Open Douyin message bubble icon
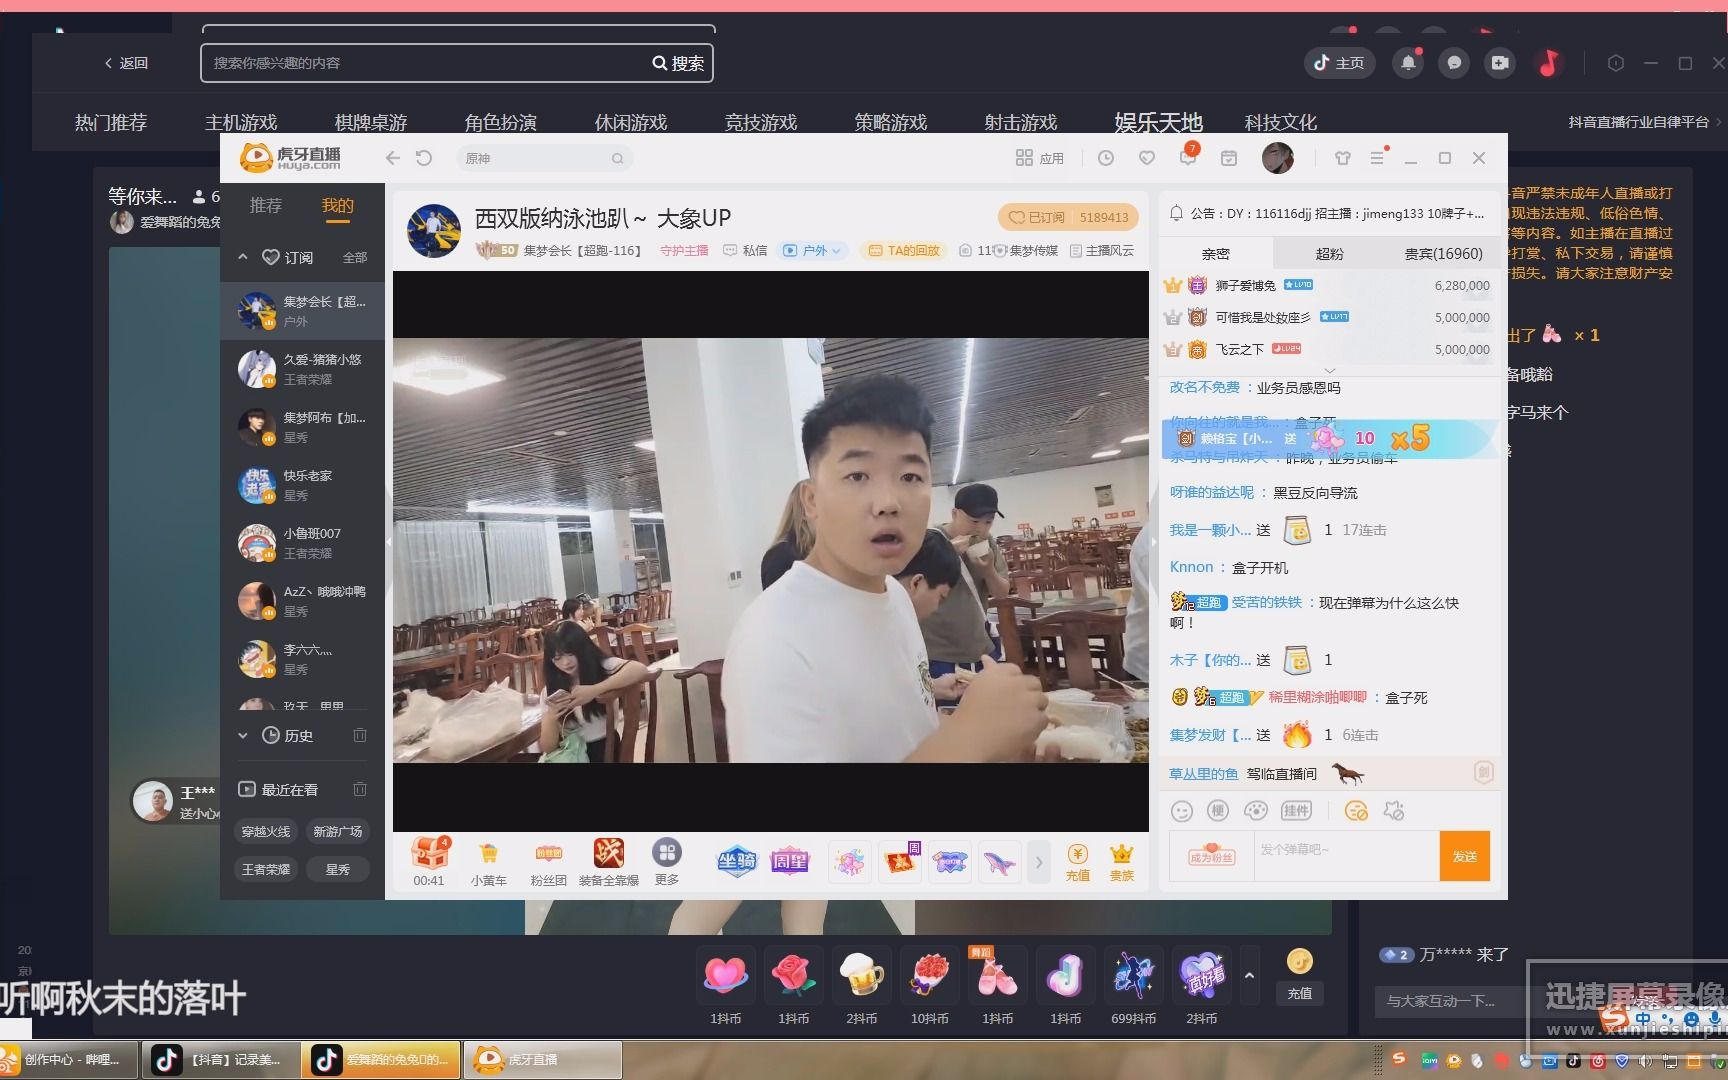This screenshot has height=1080, width=1728. pos(1454,63)
